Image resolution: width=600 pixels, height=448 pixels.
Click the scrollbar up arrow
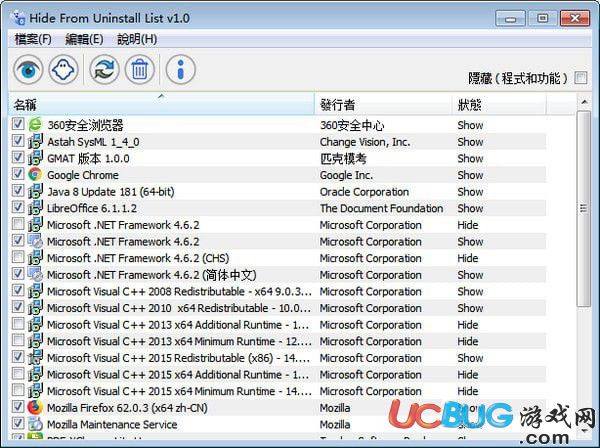click(584, 102)
